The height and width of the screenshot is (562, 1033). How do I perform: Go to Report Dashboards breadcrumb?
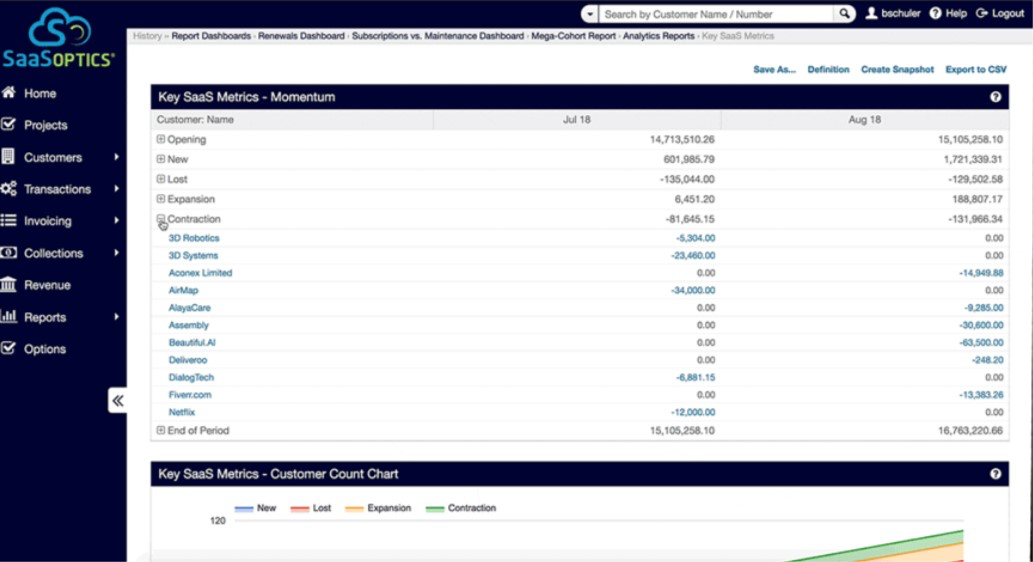(x=211, y=36)
